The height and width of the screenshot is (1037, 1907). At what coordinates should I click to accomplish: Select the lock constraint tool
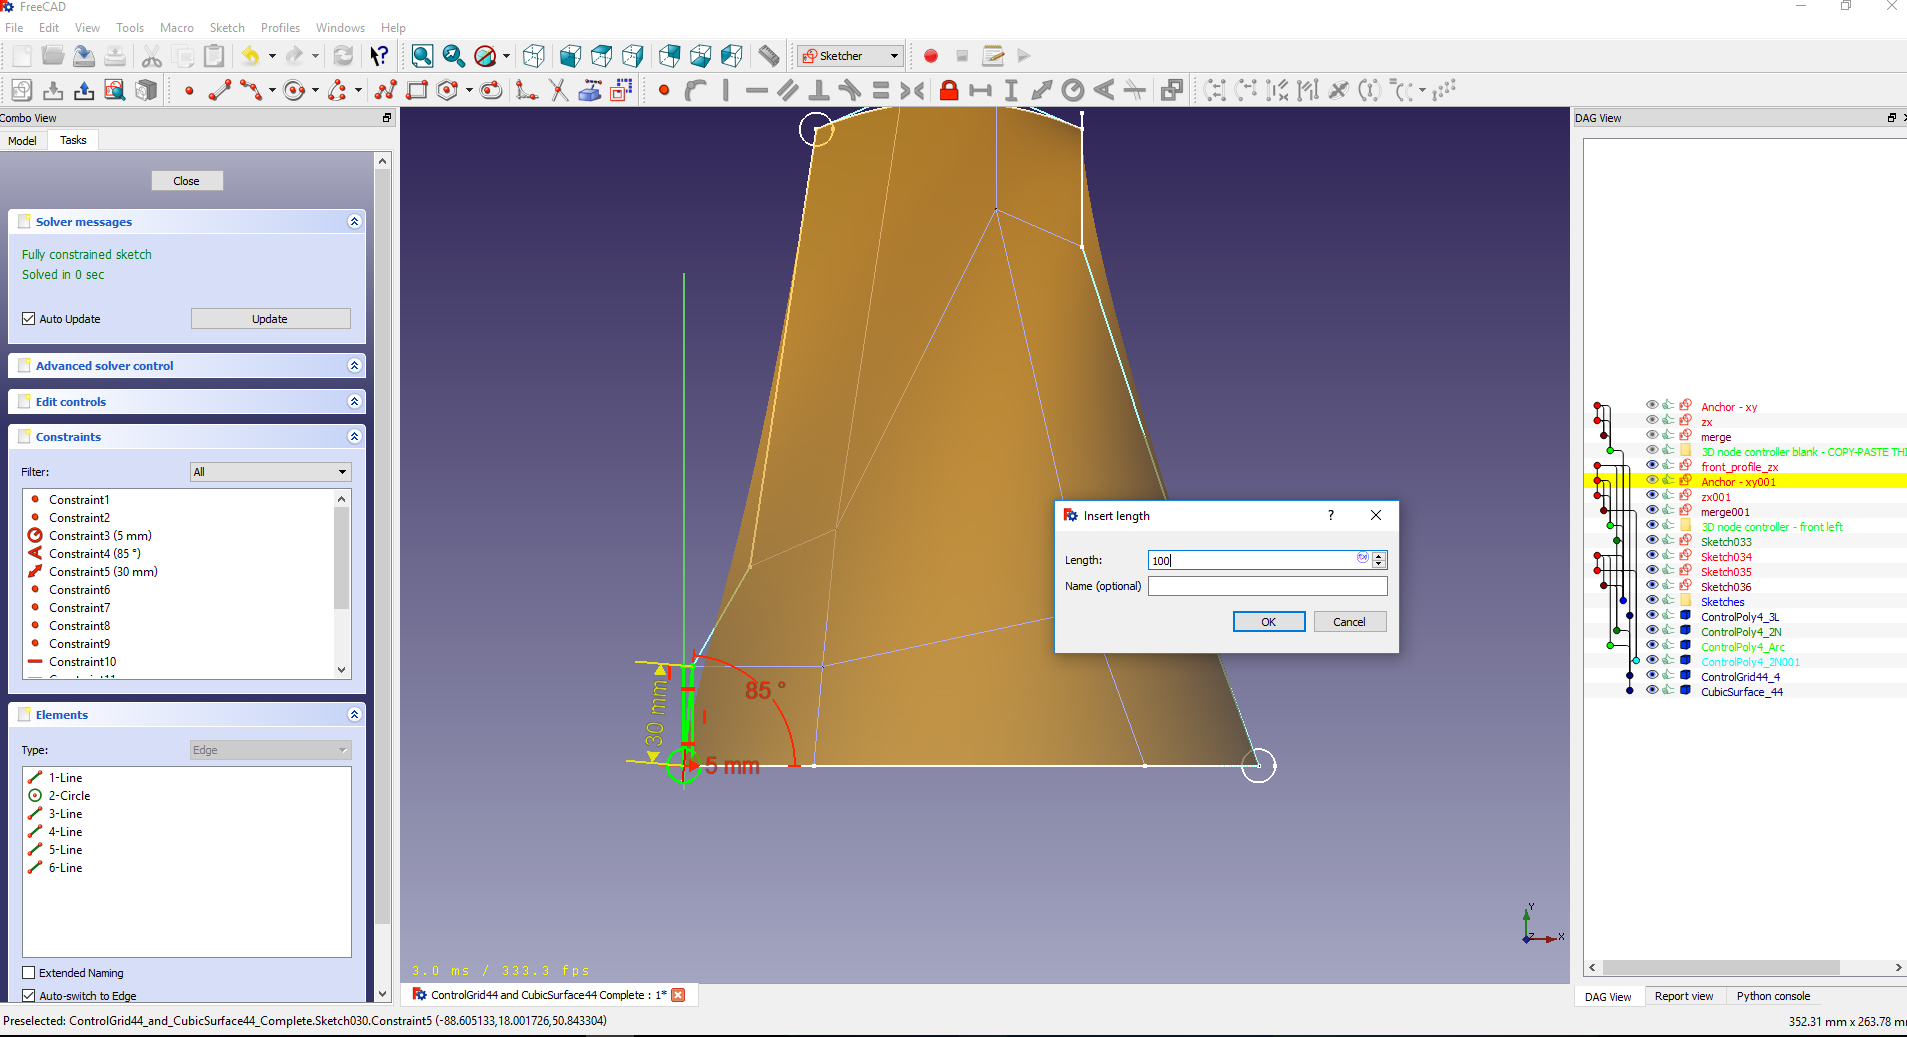tap(949, 91)
